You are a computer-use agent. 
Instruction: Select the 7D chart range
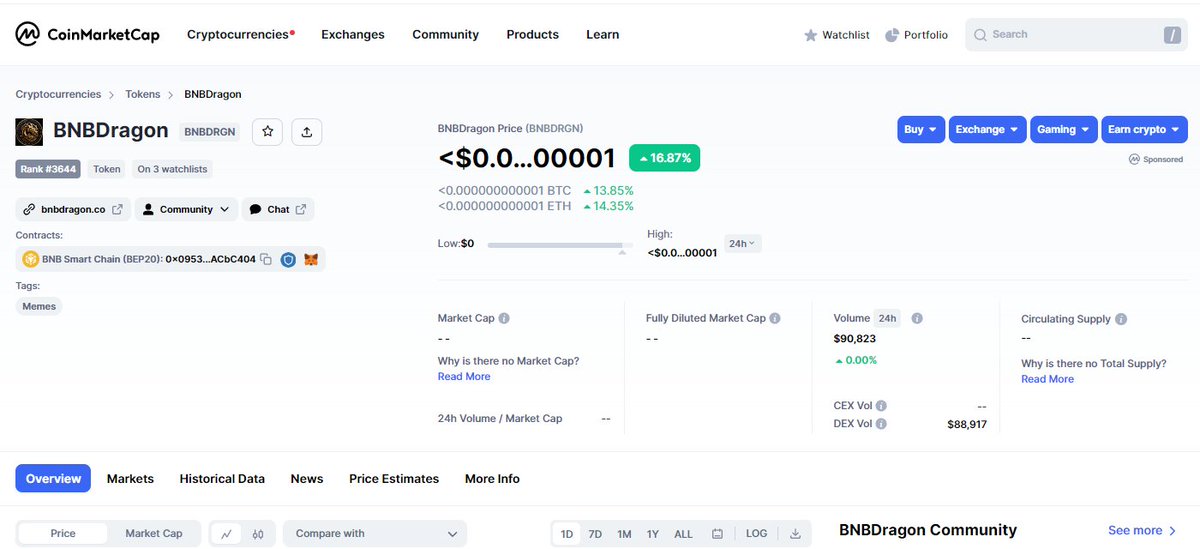(595, 534)
